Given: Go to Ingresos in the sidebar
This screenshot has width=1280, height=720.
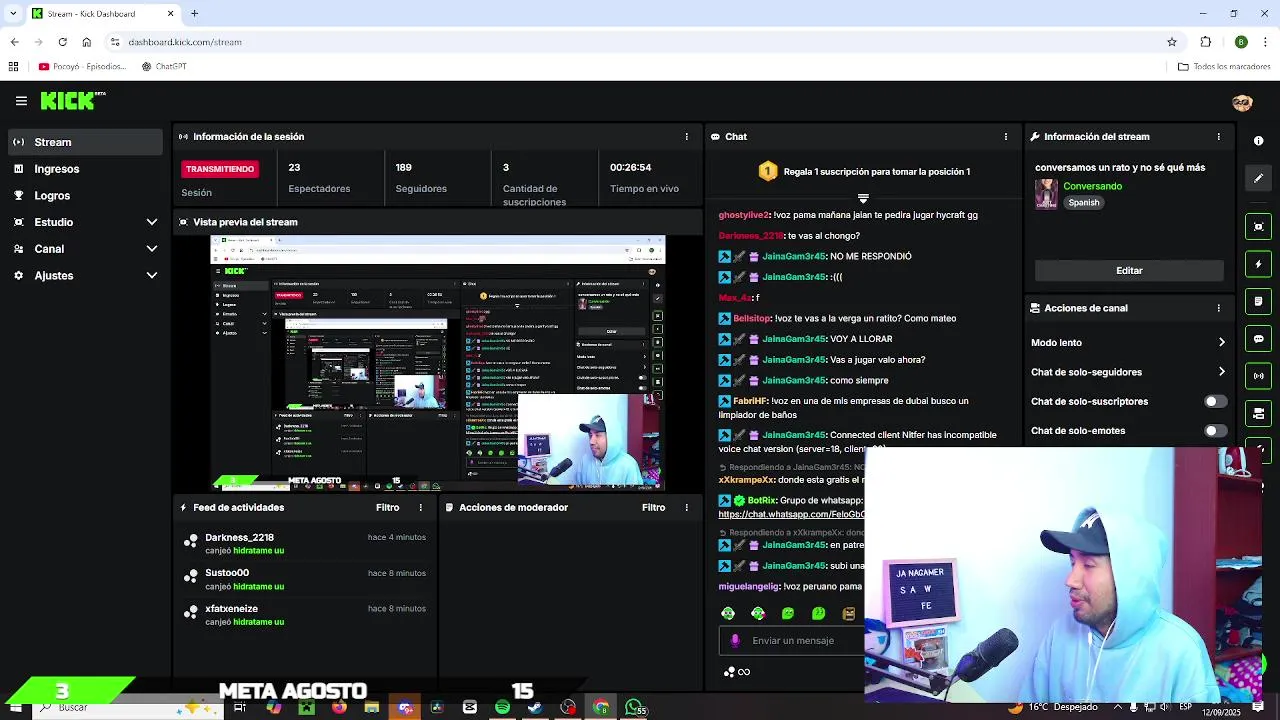Looking at the screenshot, I should (x=85, y=169).
